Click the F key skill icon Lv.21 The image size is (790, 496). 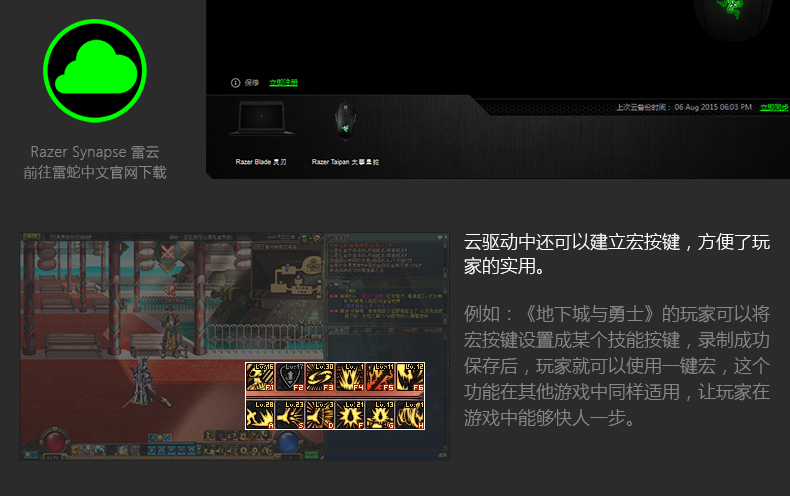pyautogui.click(x=350, y=414)
